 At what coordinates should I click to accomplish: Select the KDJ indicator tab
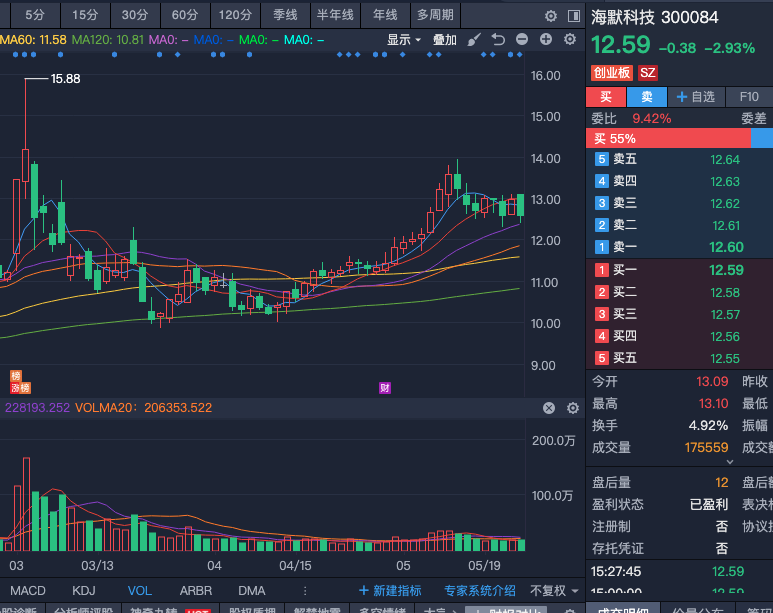click(x=84, y=590)
